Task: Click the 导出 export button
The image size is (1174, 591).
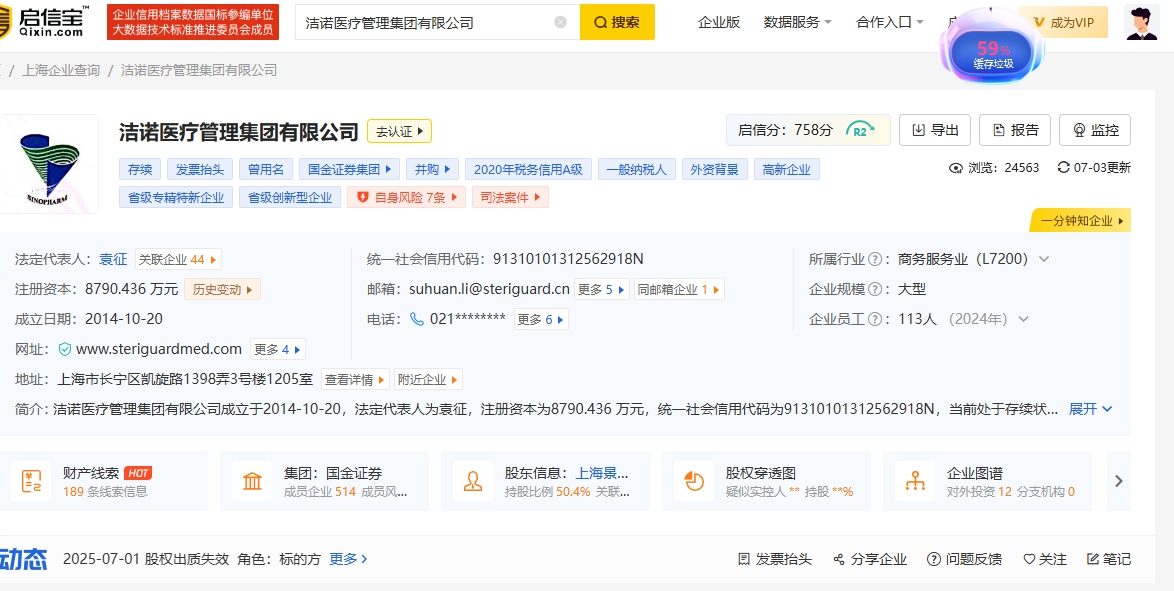Action: pos(934,130)
